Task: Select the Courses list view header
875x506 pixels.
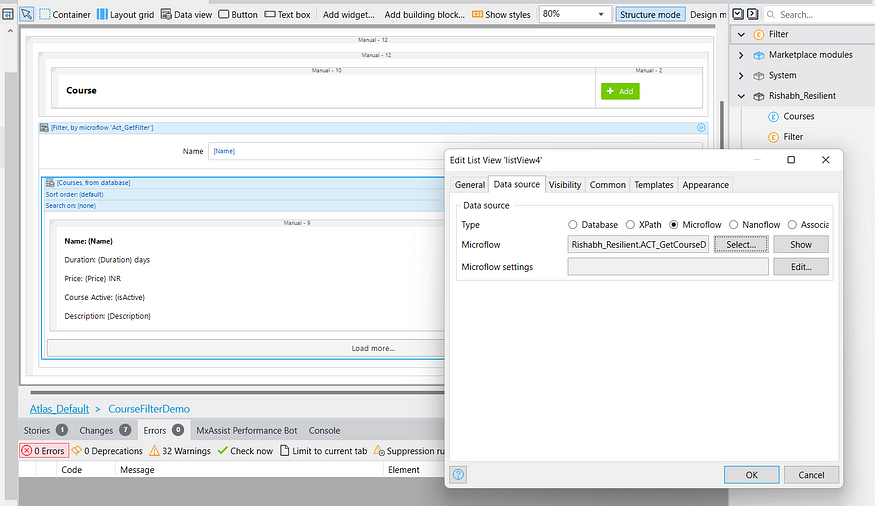Action: 243,183
